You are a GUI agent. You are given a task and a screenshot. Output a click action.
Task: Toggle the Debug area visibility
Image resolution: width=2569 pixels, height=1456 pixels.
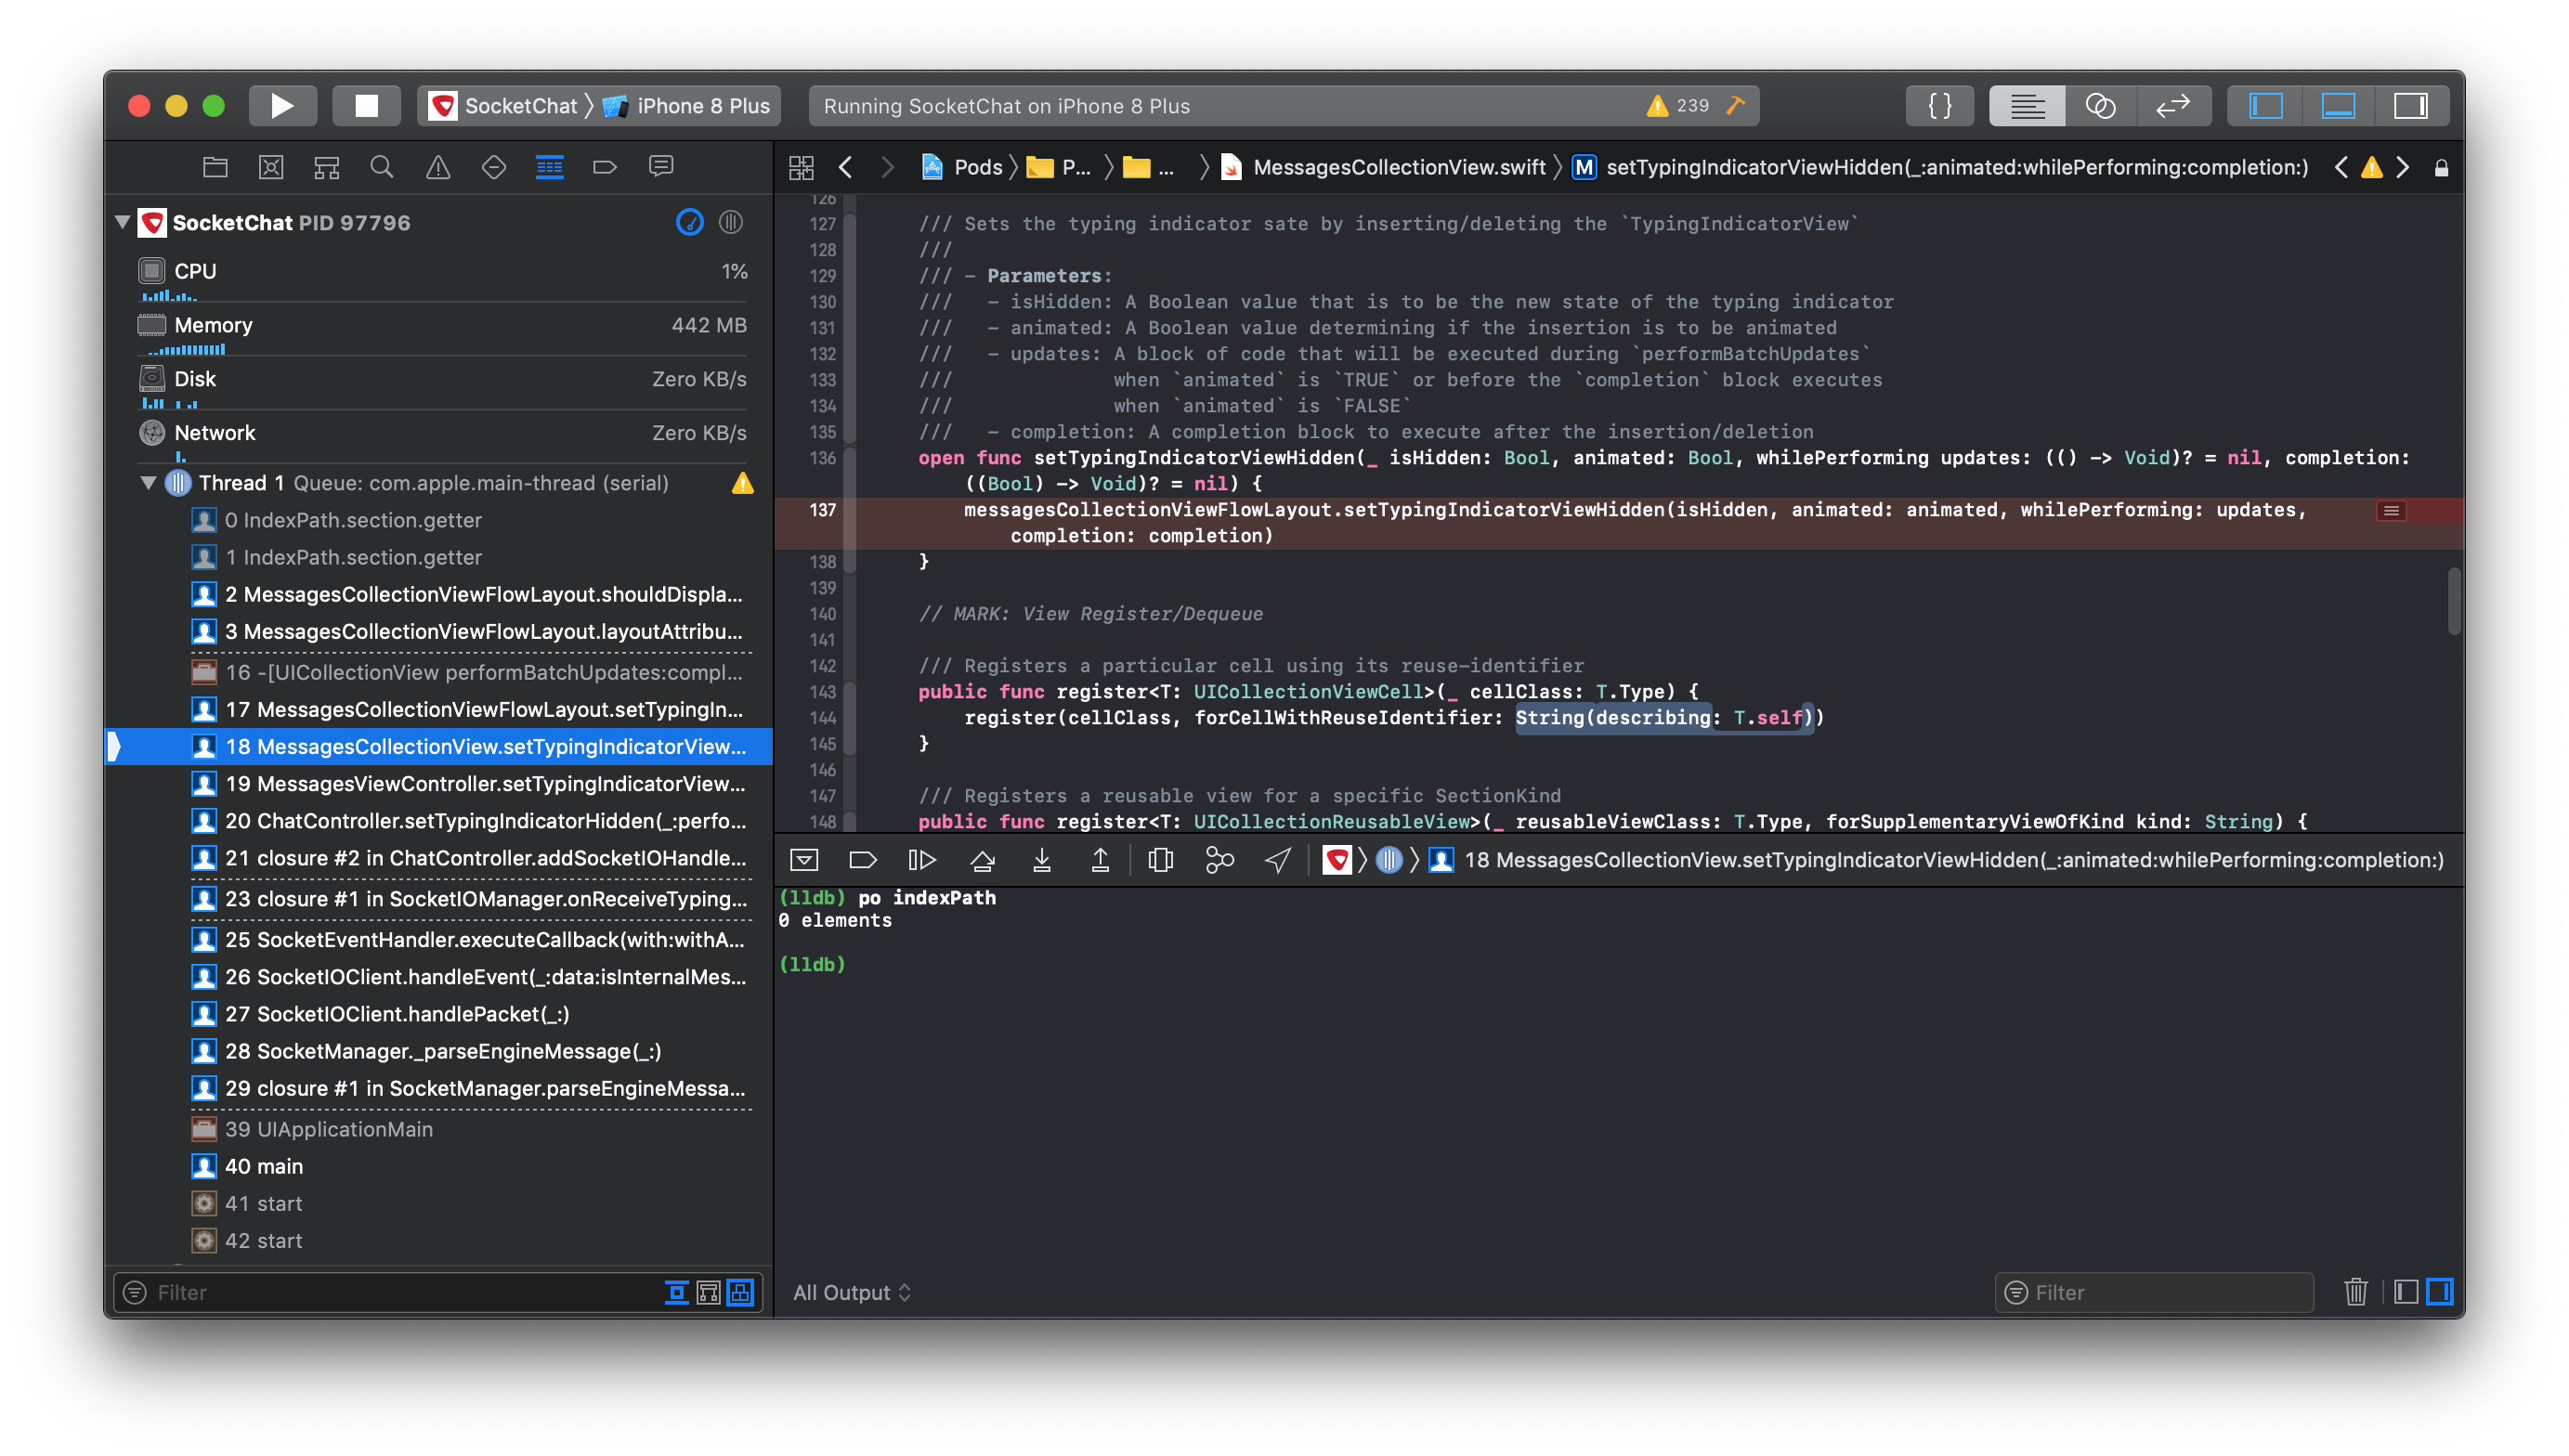point(2338,106)
